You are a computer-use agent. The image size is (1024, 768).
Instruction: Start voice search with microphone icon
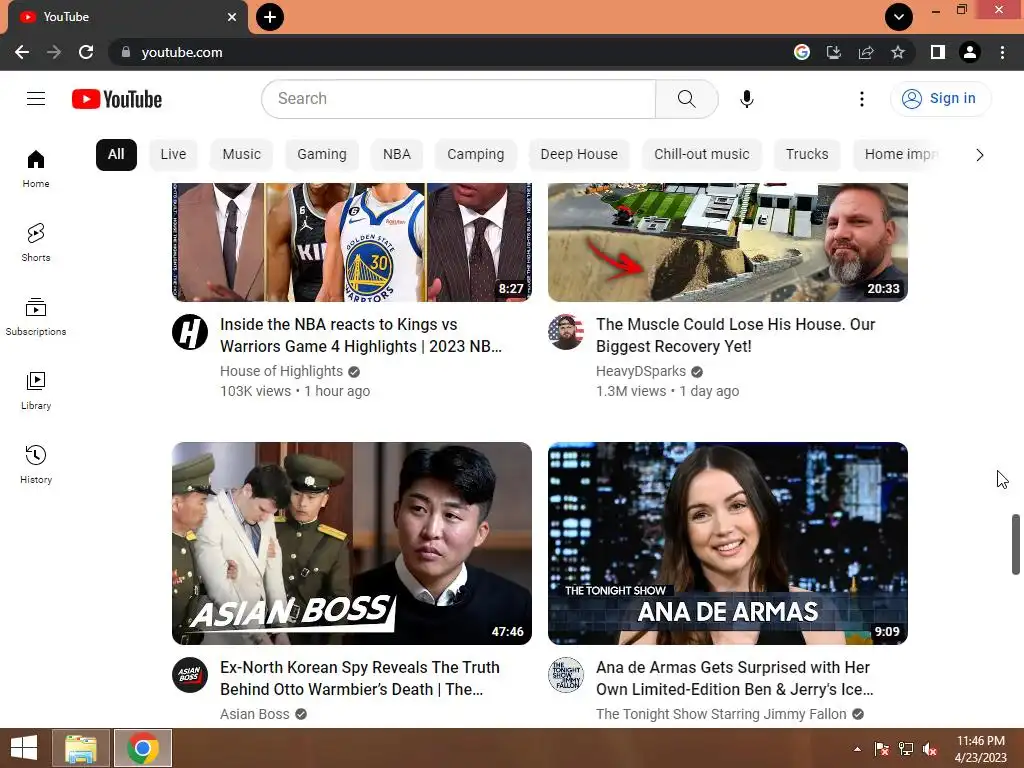[x=746, y=99]
